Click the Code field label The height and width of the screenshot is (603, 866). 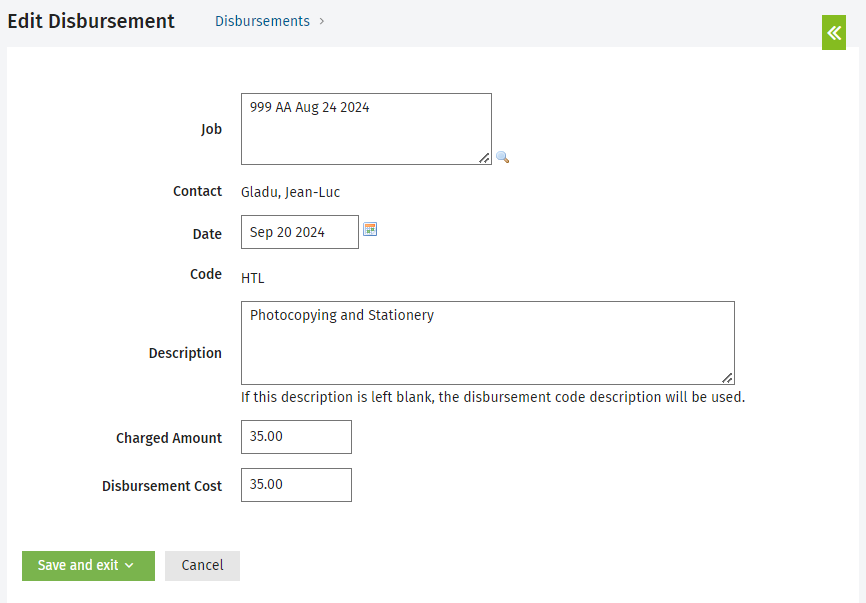(206, 274)
